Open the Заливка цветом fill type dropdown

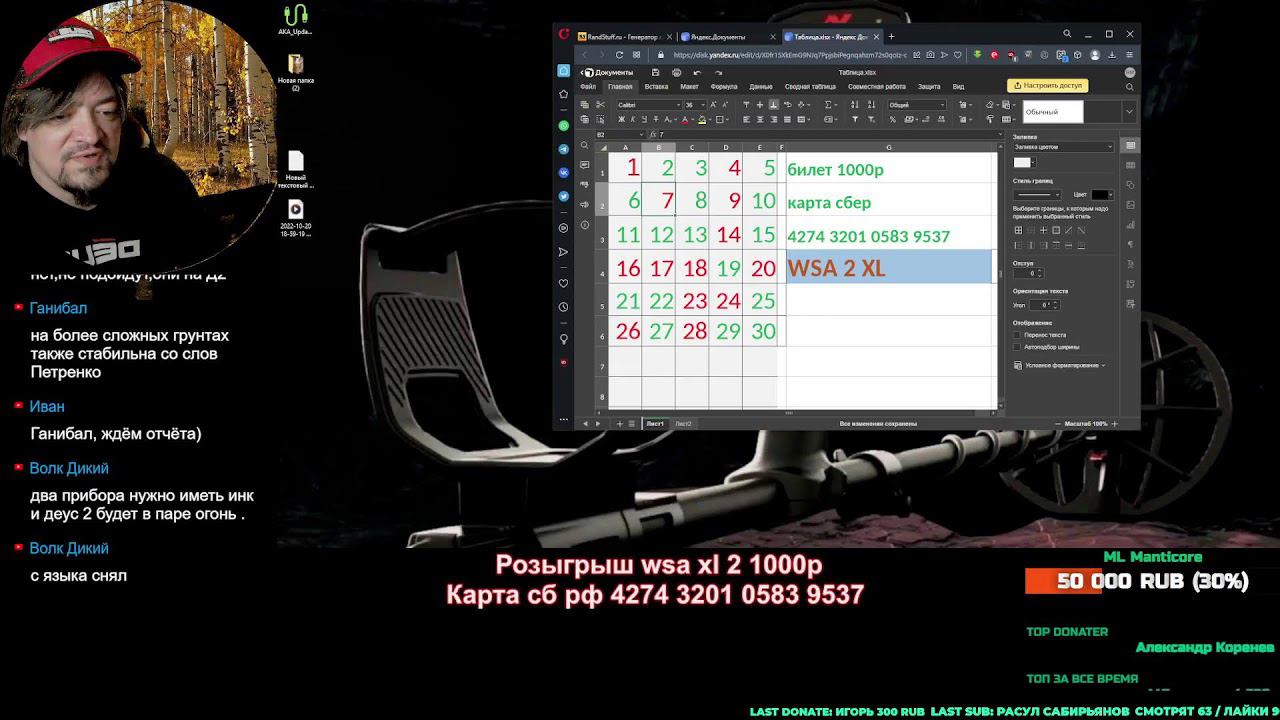pos(1063,147)
